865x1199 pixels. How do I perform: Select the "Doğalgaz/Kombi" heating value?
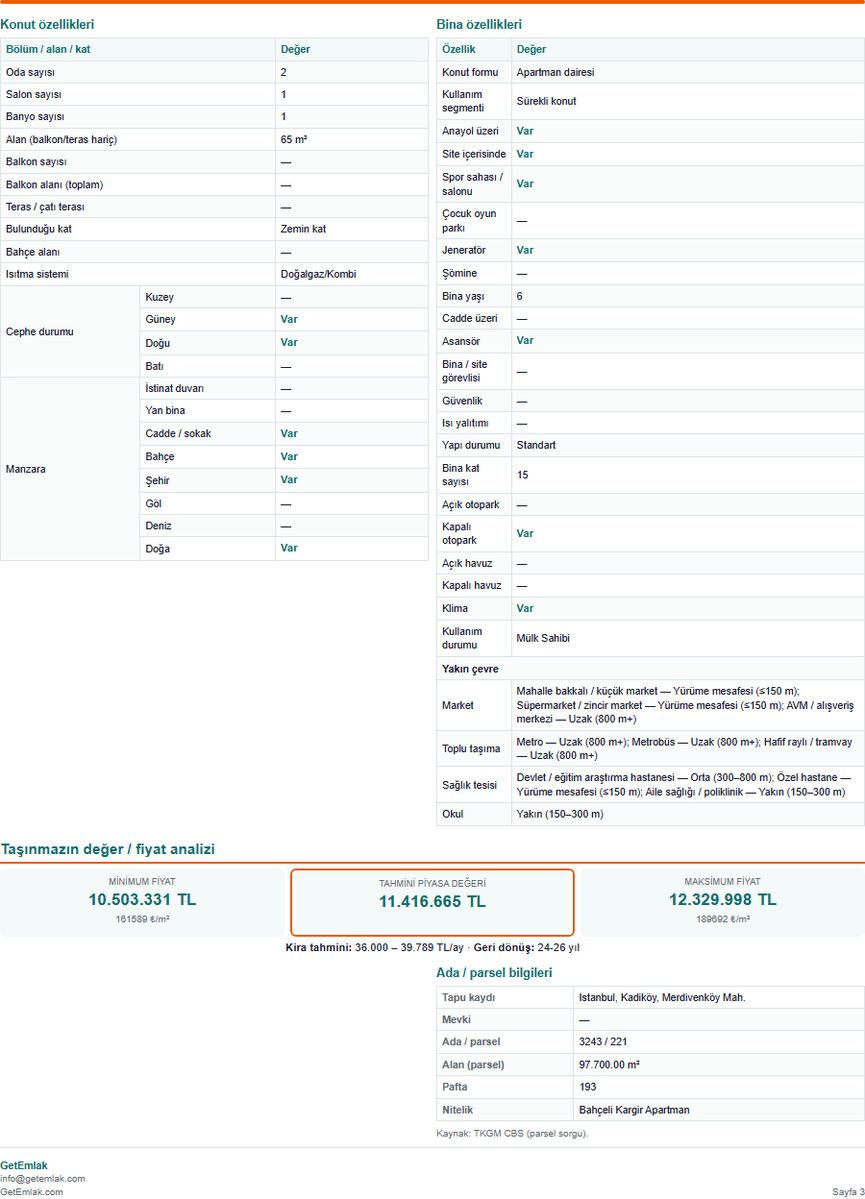tap(318, 274)
